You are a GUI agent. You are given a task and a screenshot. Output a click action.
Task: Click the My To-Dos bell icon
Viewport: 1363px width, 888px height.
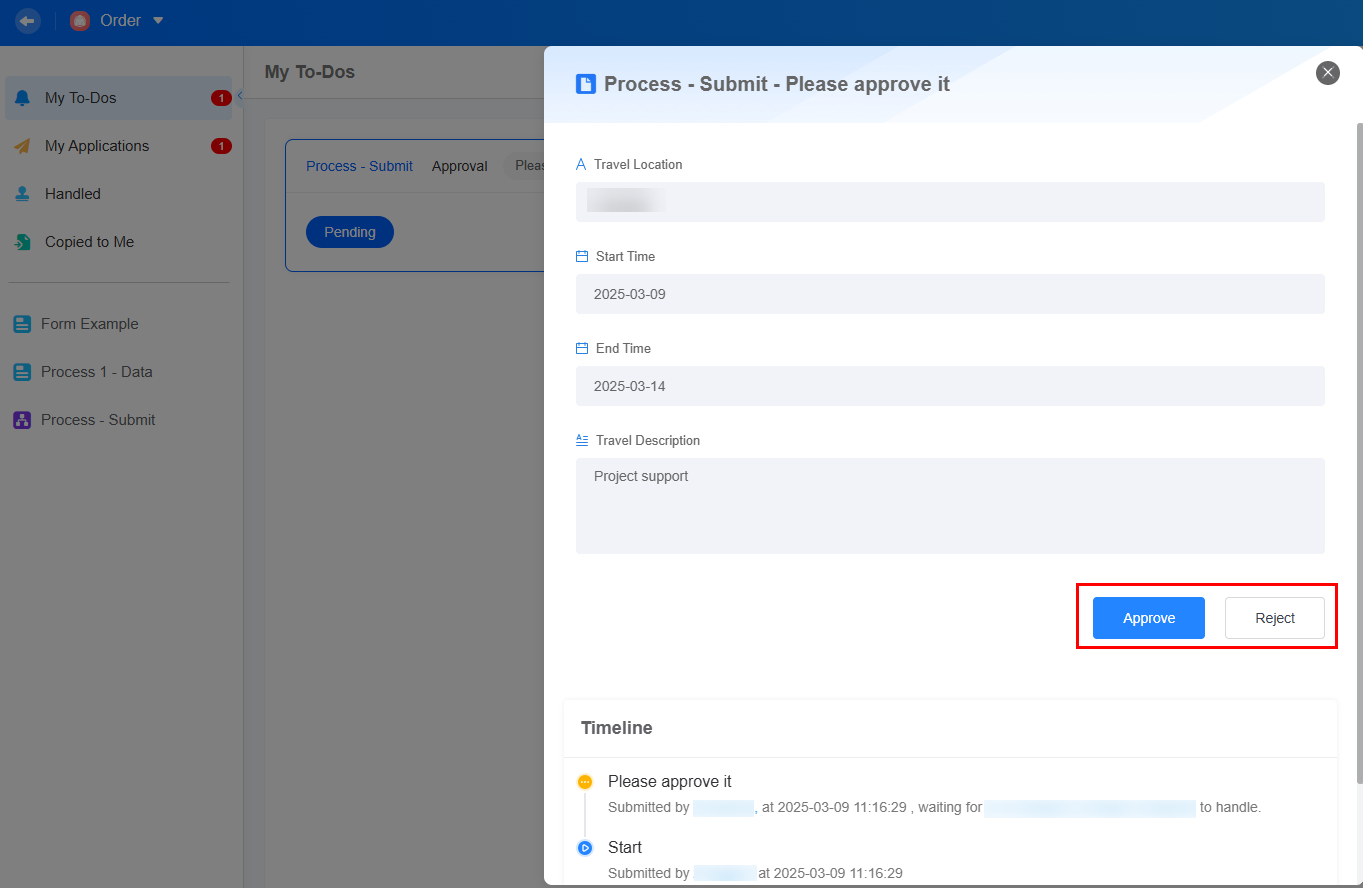click(22, 98)
